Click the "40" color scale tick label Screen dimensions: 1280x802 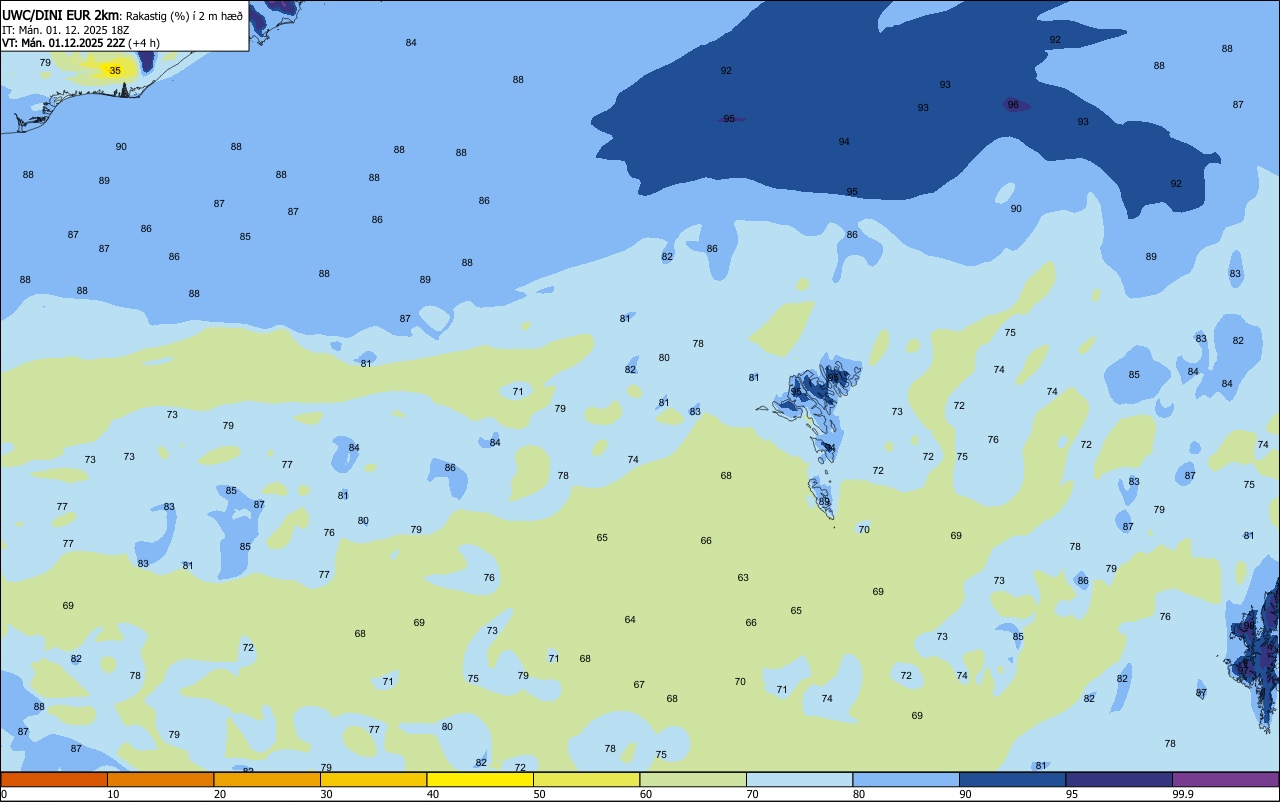pyautogui.click(x=433, y=794)
